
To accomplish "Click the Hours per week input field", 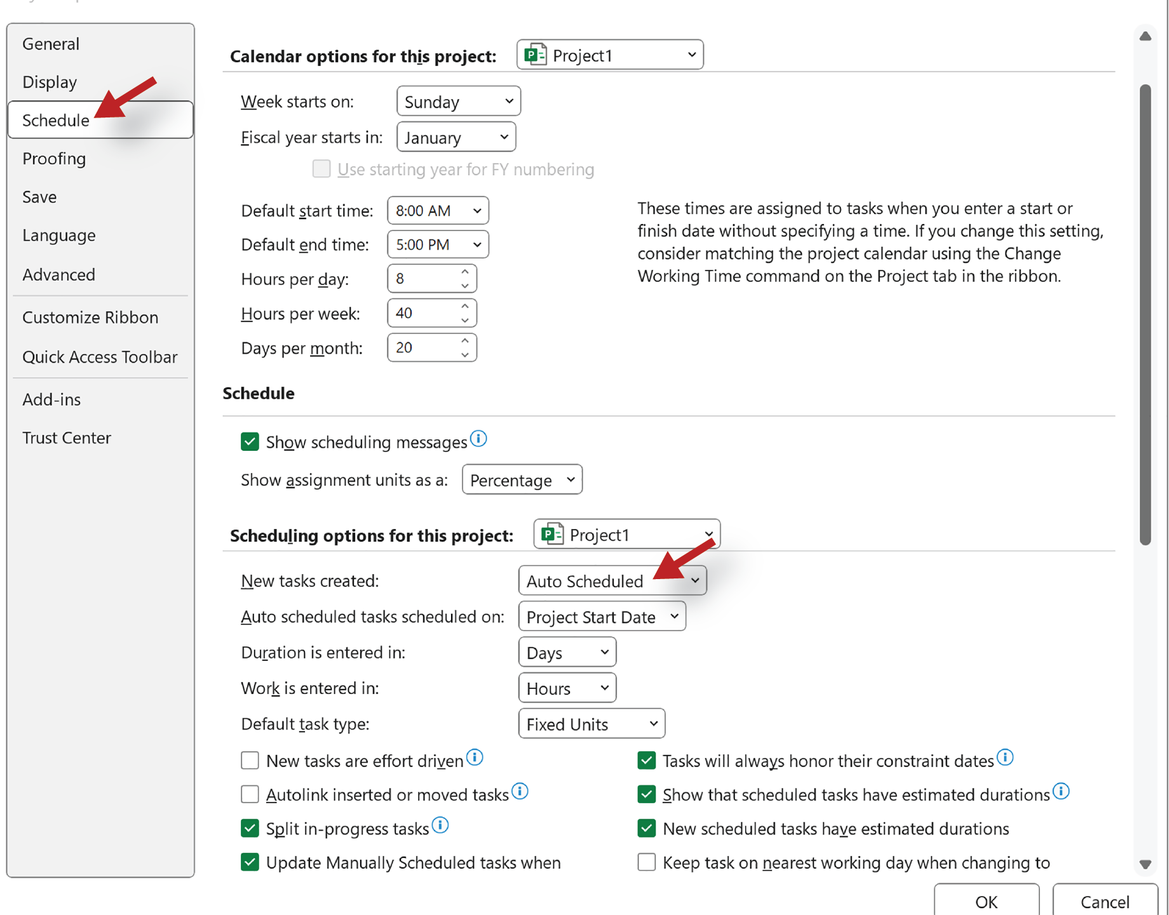I will tap(423, 313).
